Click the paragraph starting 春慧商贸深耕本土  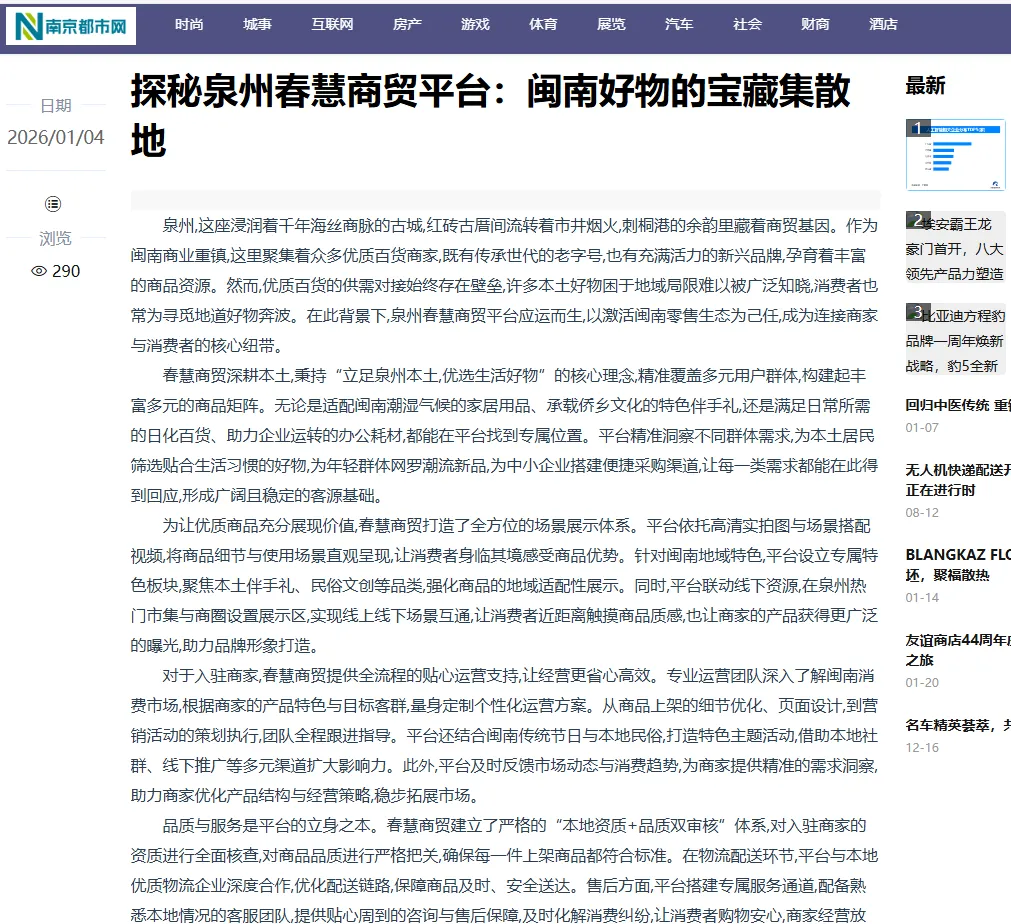[x=505, y=436]
